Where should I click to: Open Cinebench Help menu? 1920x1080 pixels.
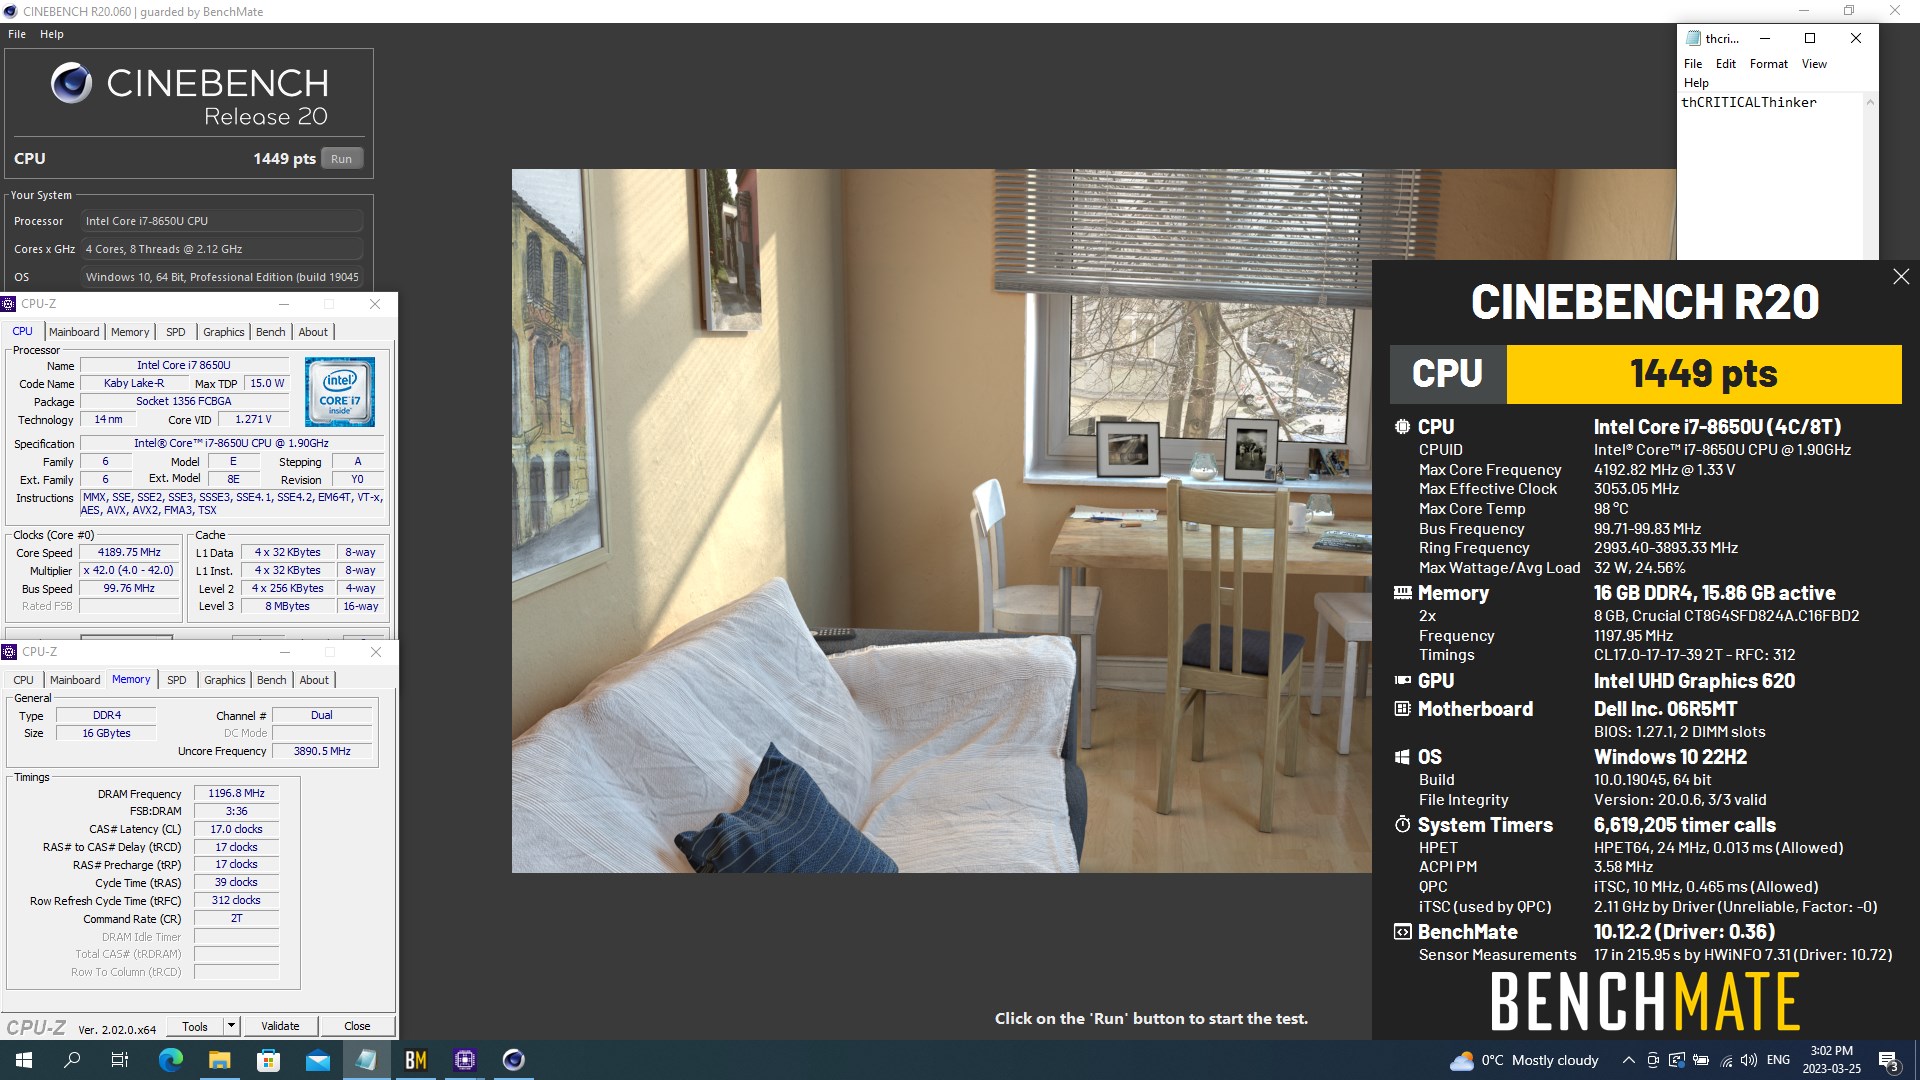click(52, 34)
